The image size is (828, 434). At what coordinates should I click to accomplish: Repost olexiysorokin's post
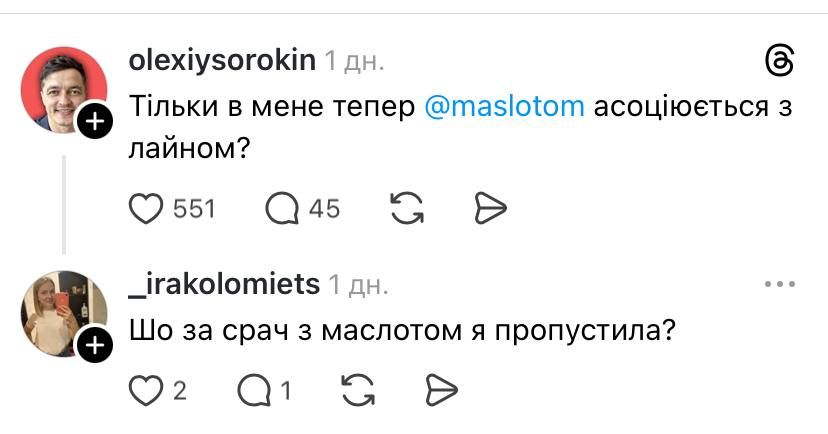pos(404,208)
